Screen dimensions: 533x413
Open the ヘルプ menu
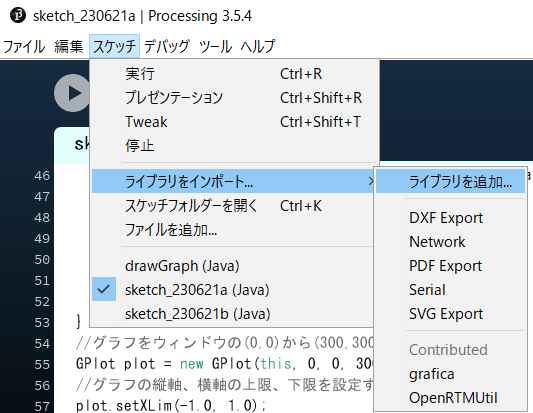click(x=258, y=46)
